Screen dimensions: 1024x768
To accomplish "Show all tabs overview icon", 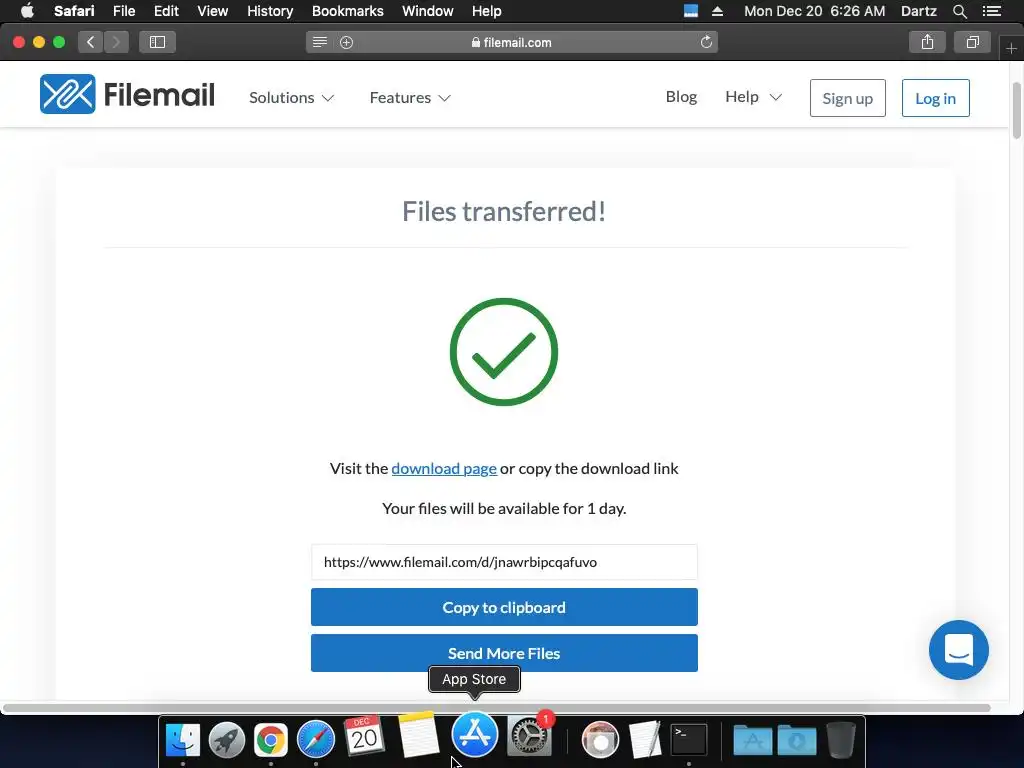I will tap(972, 42).
